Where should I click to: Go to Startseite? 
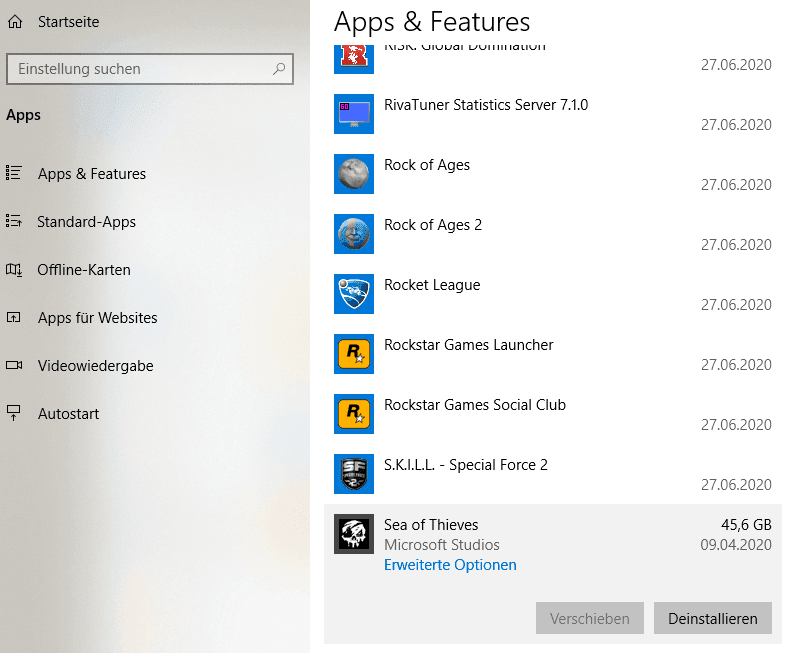point(69,22)
